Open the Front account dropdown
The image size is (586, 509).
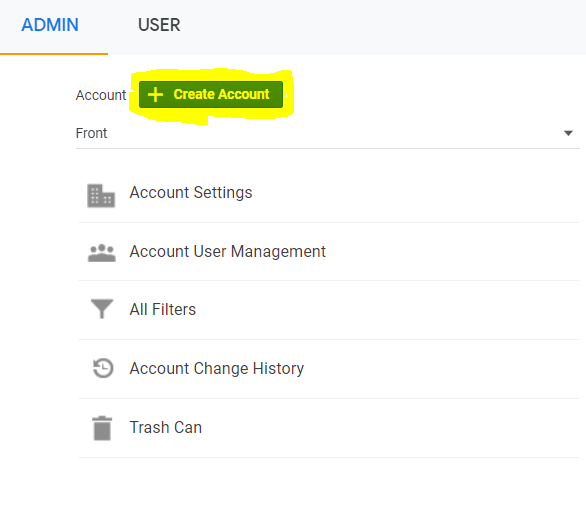(x=327, y=133)
